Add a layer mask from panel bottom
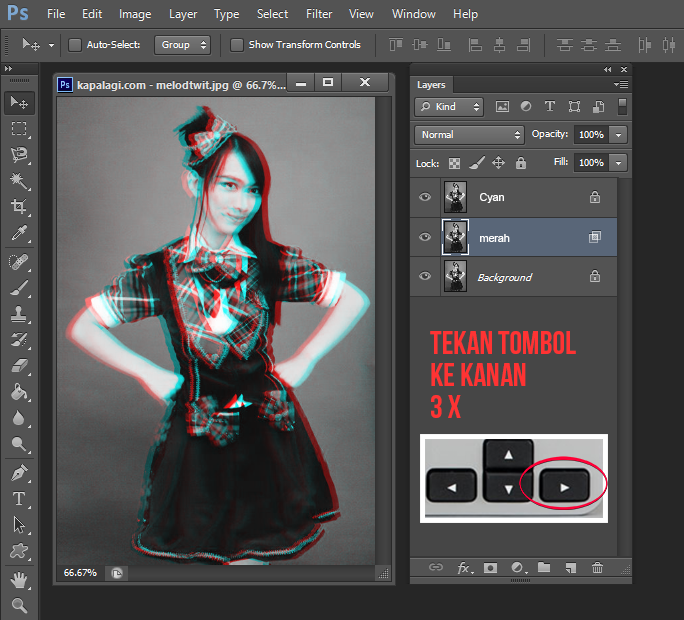The image size is (684, 620). [490, 567]
